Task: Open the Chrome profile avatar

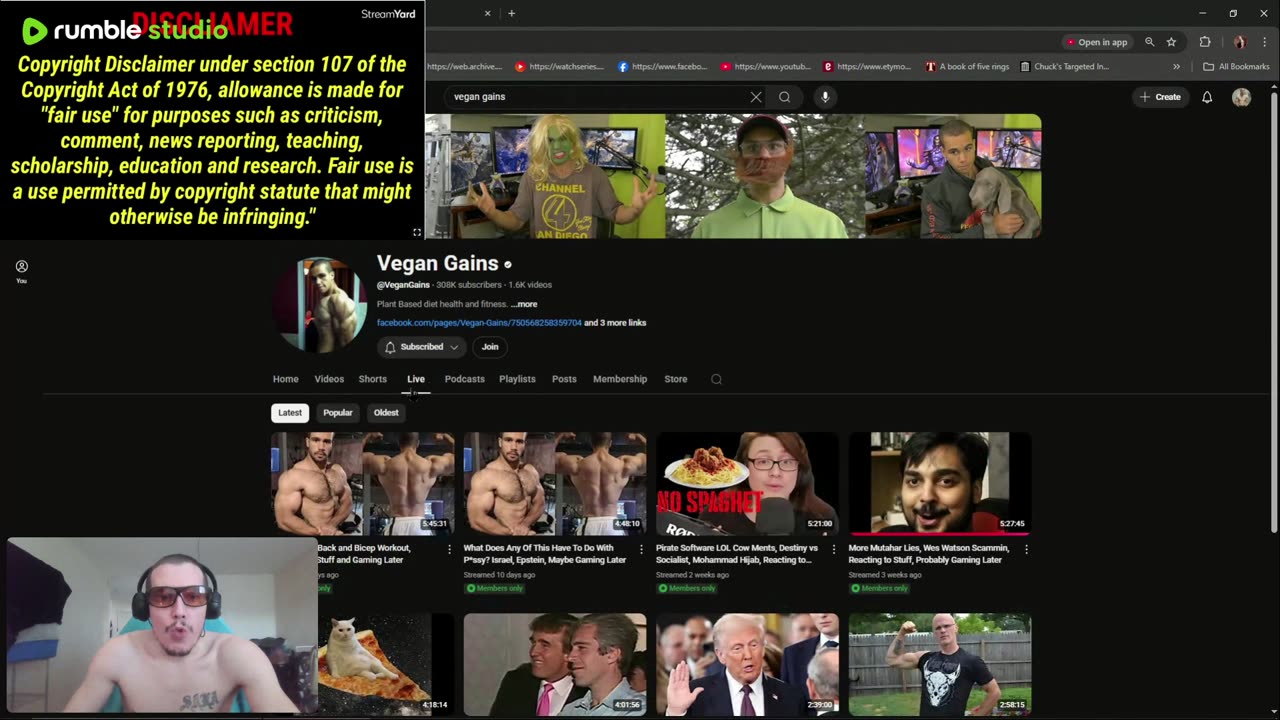Action: [1239, 42]
